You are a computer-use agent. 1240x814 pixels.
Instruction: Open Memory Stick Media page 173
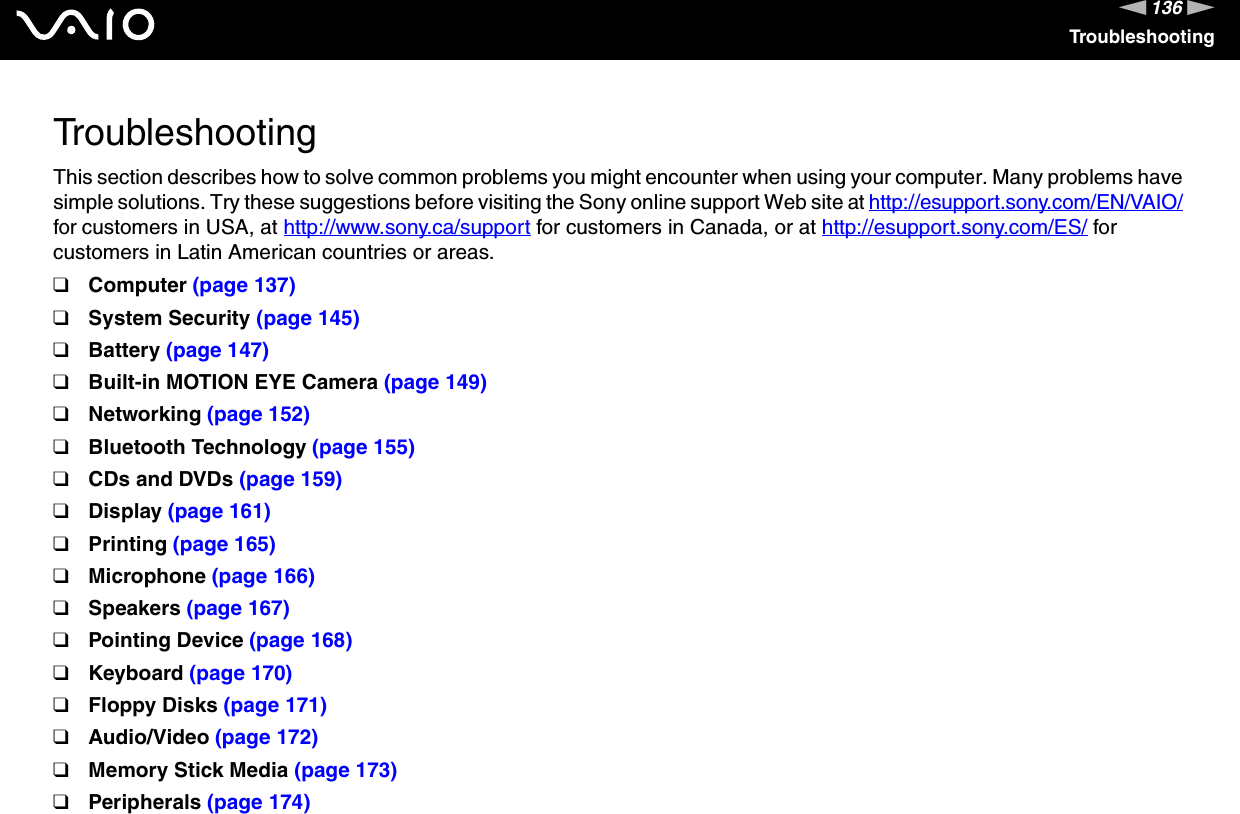345,770
